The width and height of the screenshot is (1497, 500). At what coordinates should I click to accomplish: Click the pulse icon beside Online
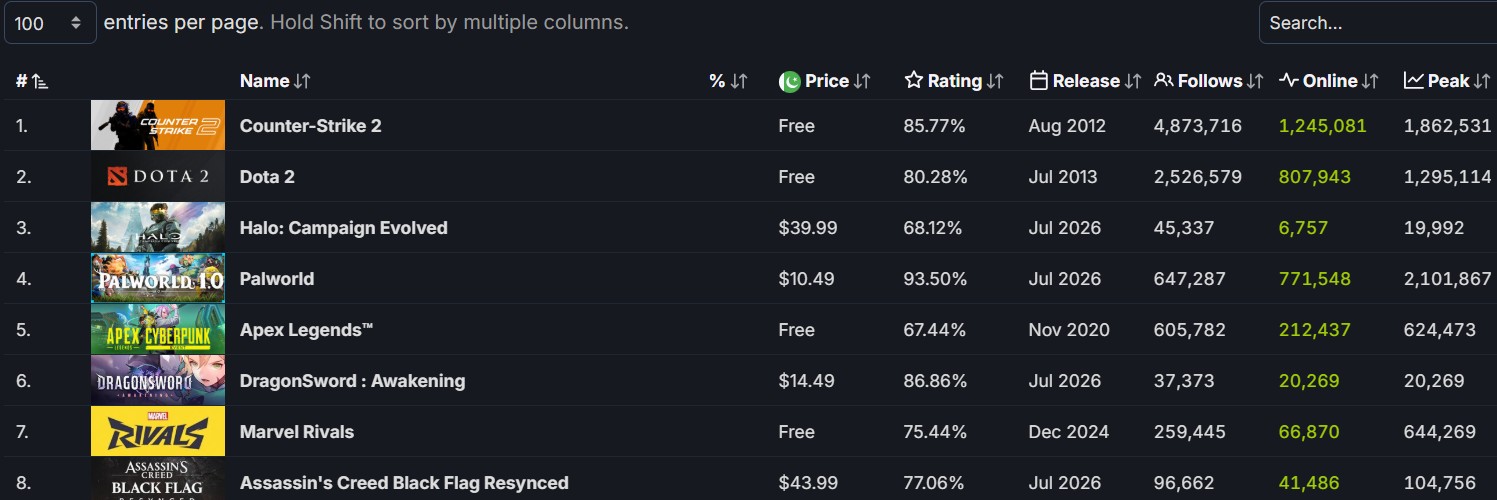(x=1289, y=81)
